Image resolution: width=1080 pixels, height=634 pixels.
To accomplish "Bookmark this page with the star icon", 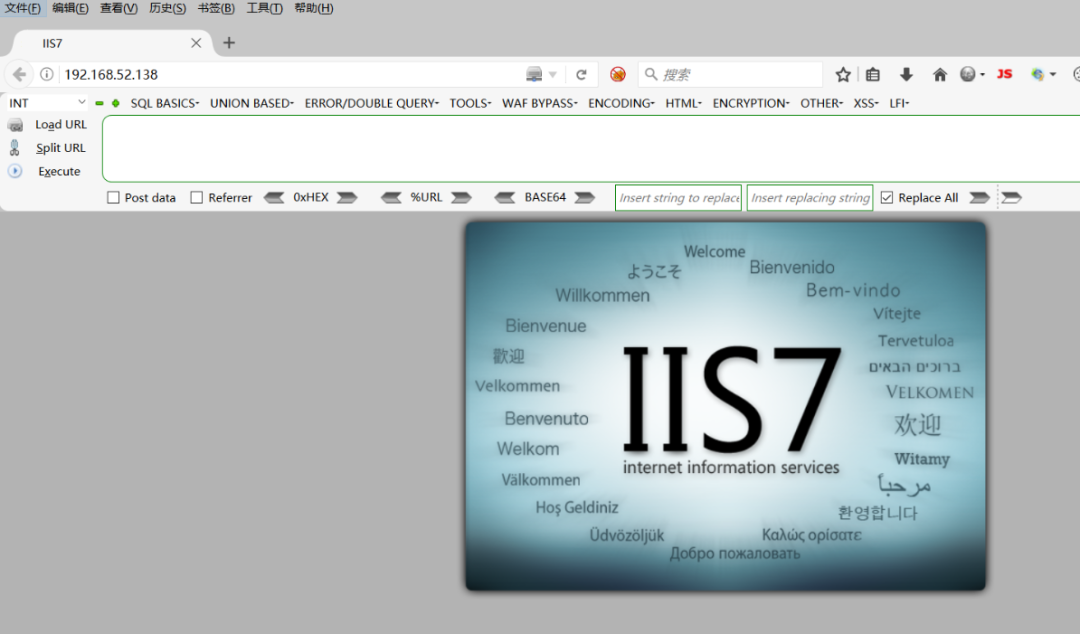I will tap(843, 75).
